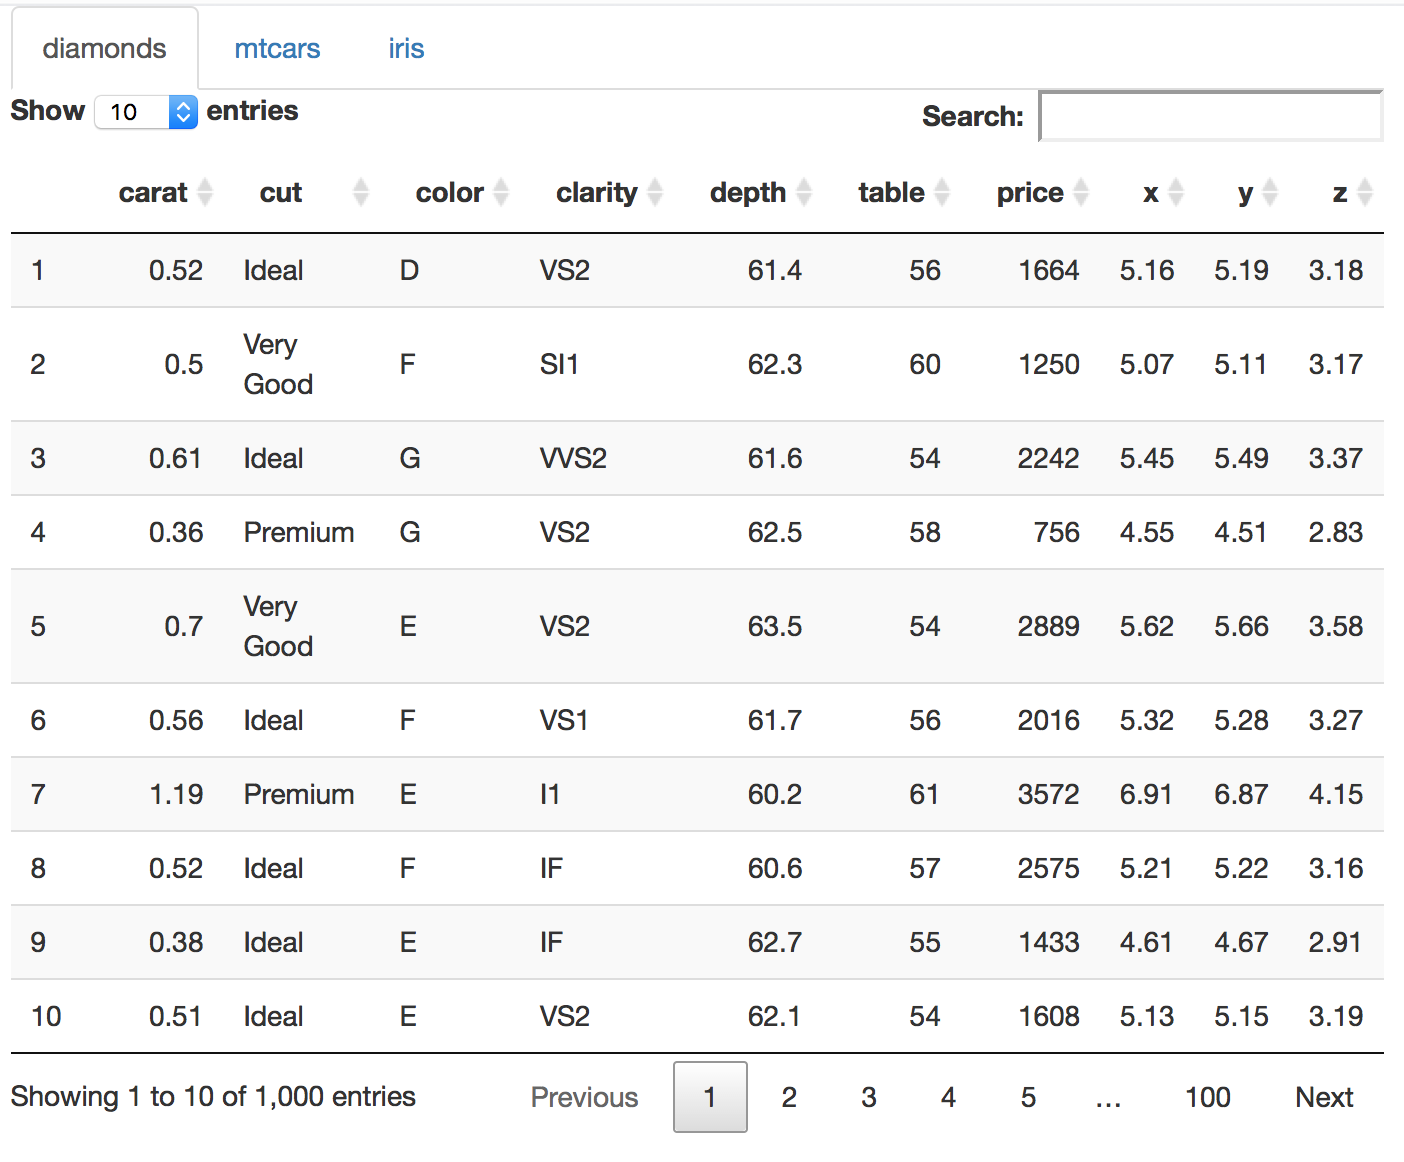This screenshot has height=1162, width=1404.
Task: Go to the Next page
Action: 1324,1097
